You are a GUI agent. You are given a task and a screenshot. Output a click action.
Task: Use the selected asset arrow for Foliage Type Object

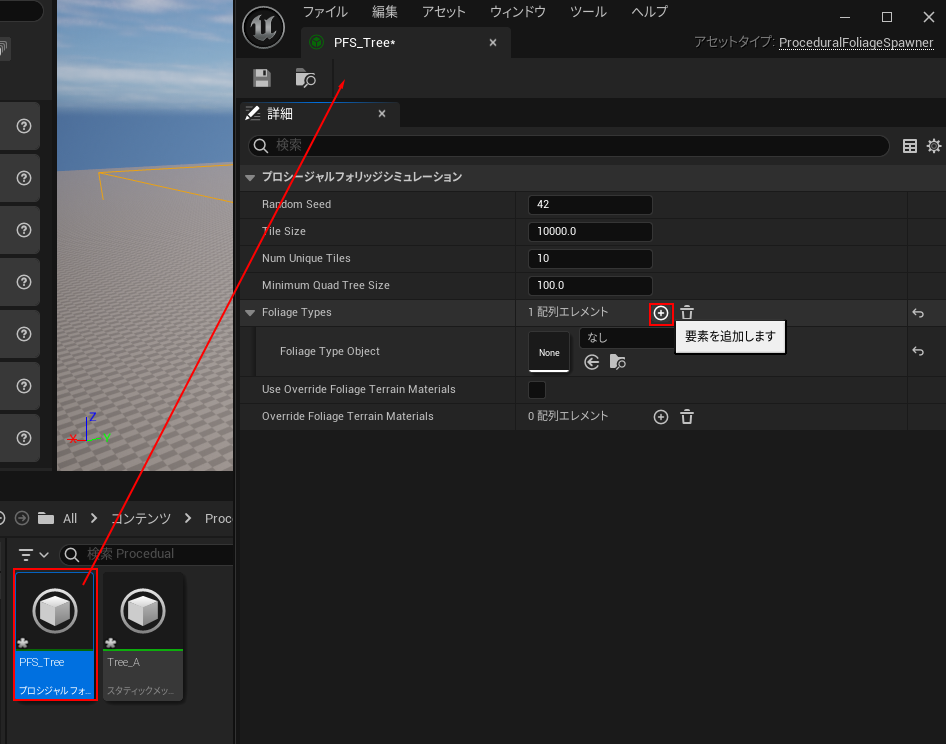tap(592, 362)
